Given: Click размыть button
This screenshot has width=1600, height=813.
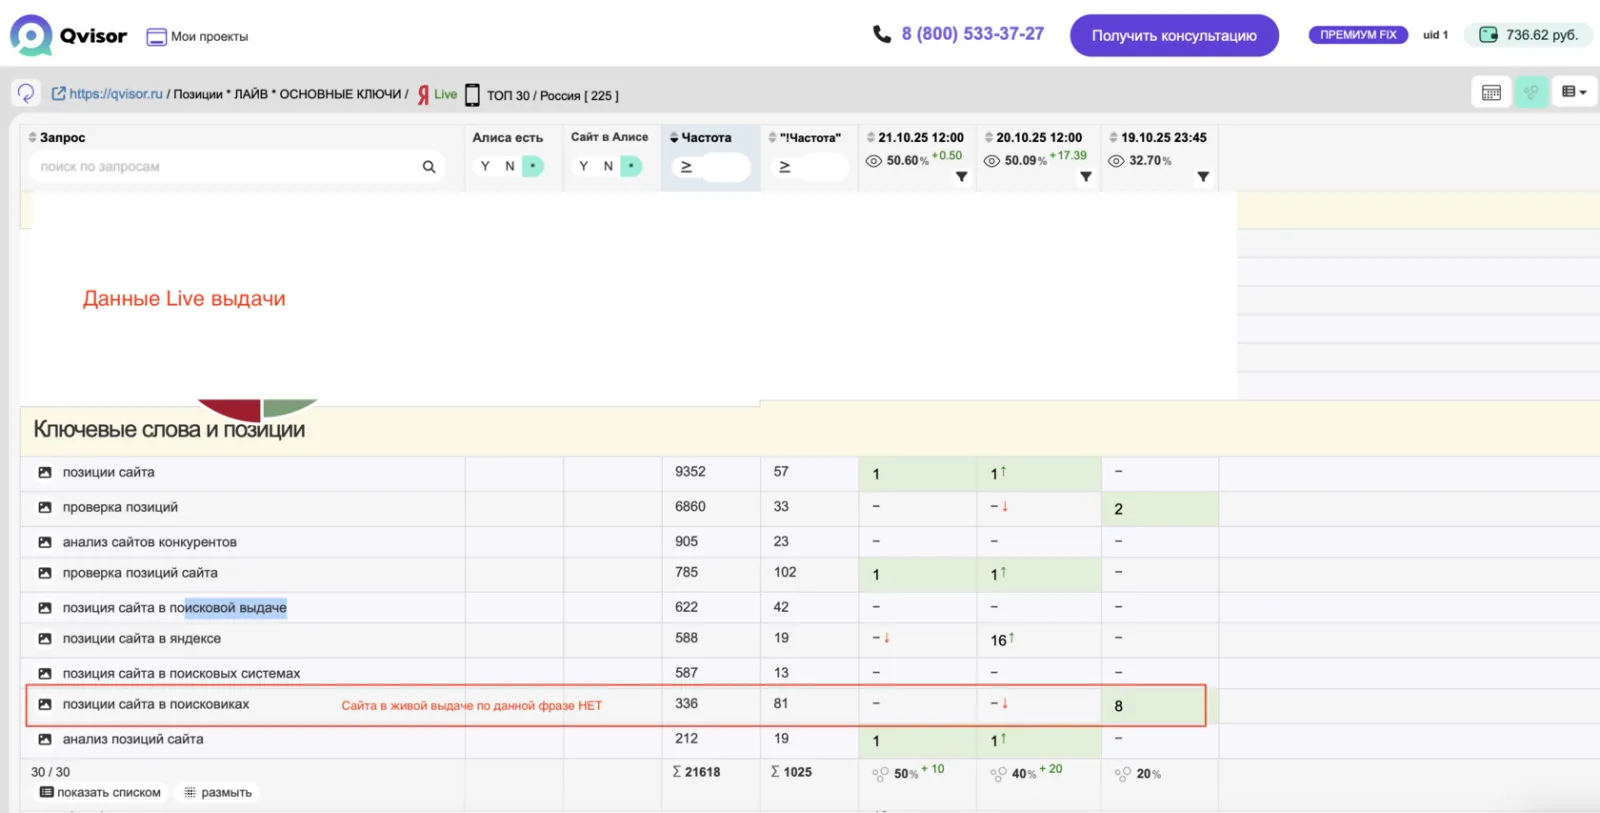Looking at the screenshot, I should tap(218, 792).
